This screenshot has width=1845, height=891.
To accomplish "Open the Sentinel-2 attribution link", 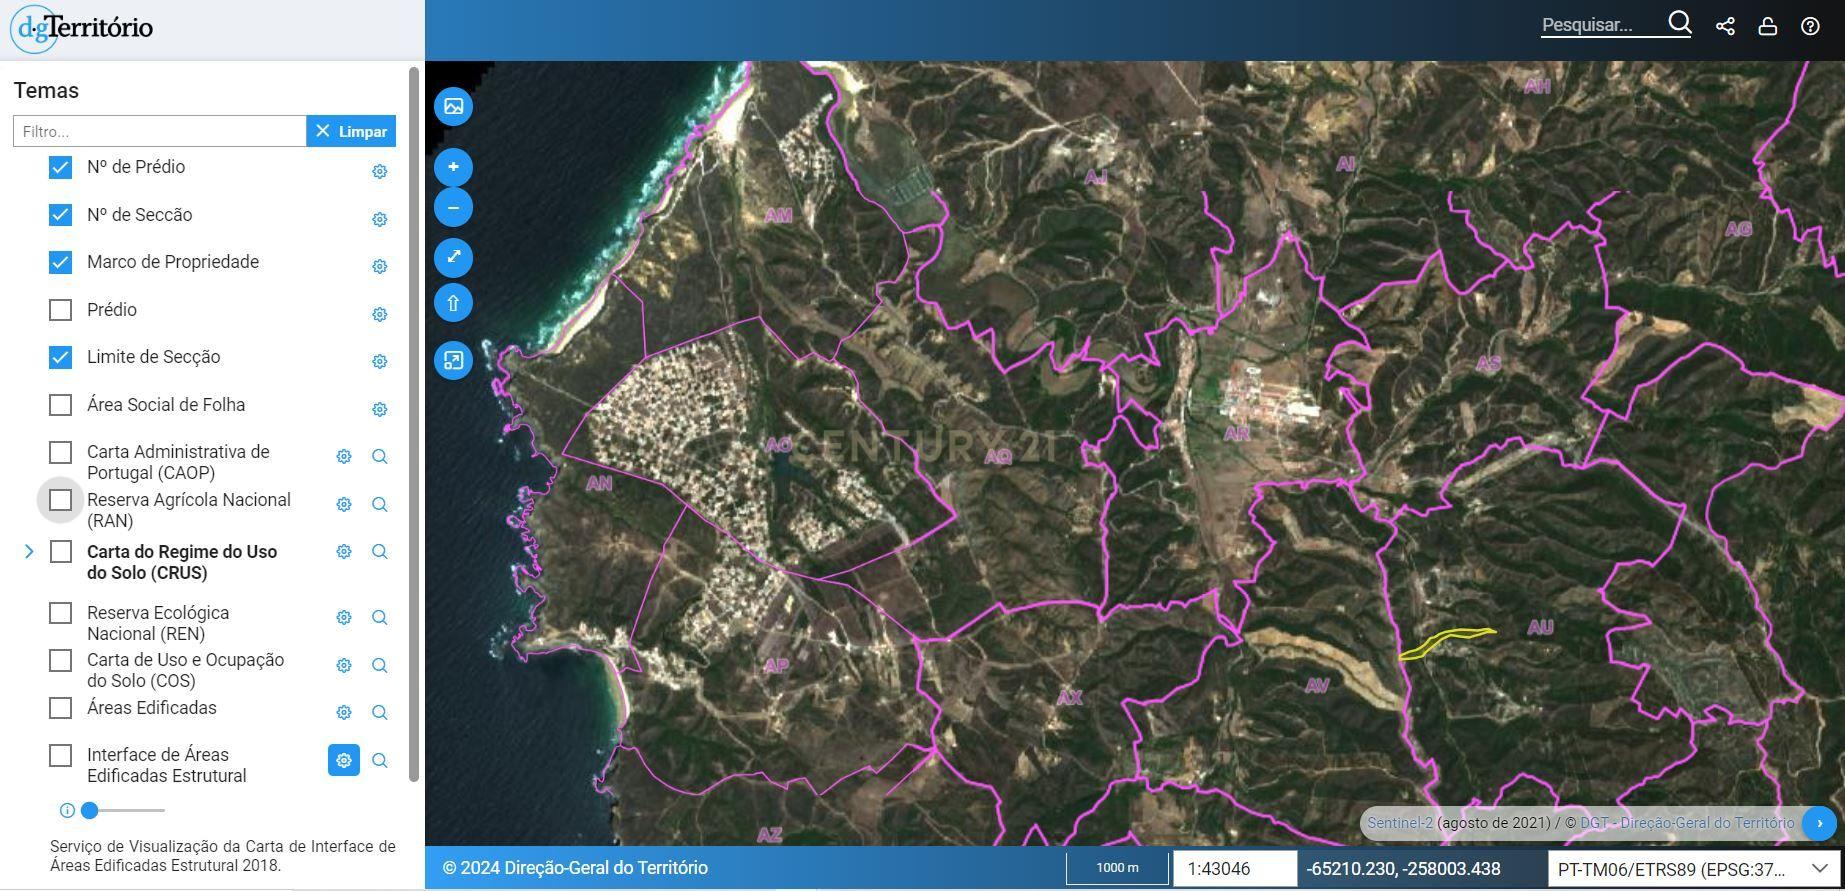I will point(1400,823).
